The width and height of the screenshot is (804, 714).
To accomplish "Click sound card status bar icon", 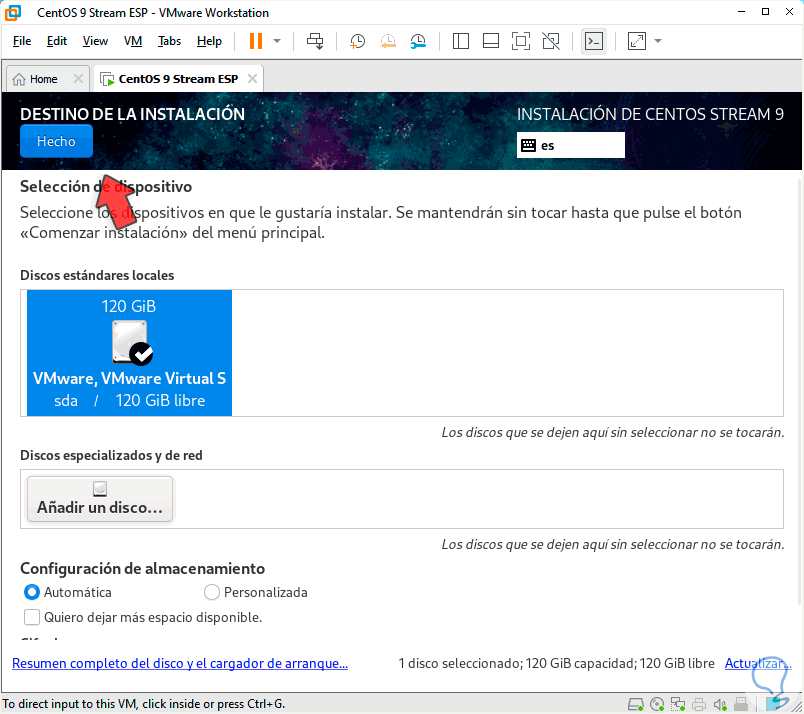I will click(x=720, y=704).
